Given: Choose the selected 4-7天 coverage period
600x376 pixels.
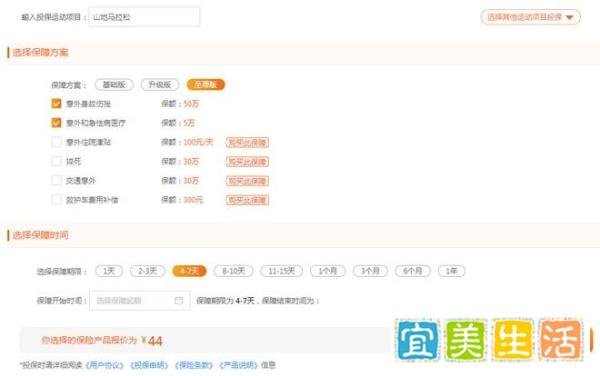Looking at the screenshot, I should (x=189, y=271).
